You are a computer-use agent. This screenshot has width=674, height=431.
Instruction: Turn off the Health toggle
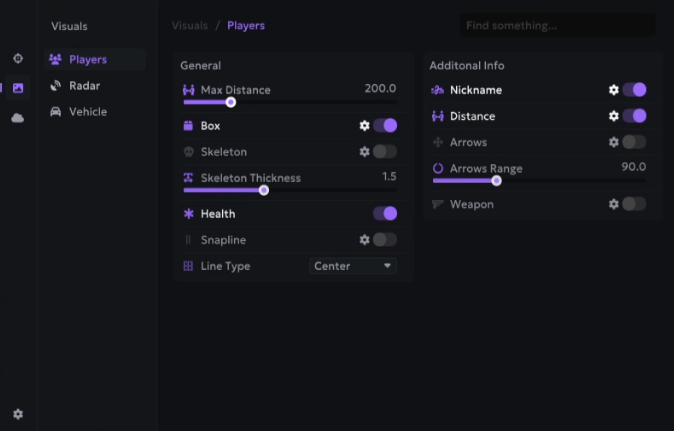385,214
